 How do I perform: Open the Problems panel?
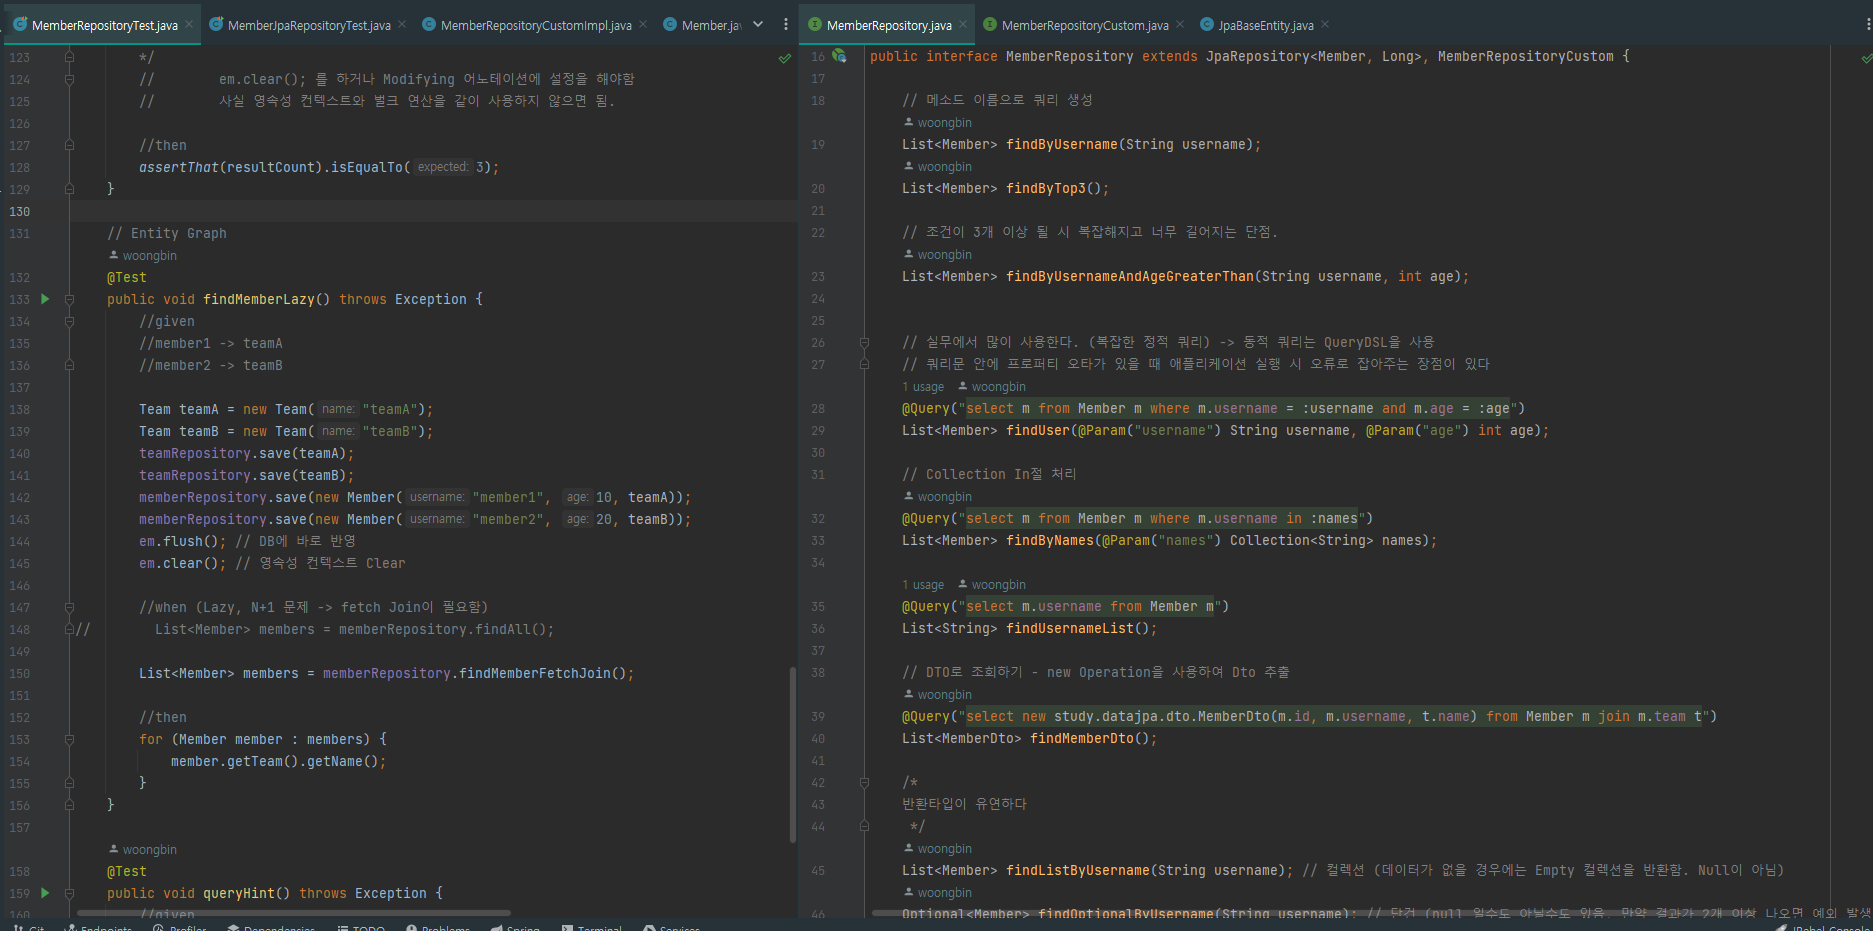[438, 928]
